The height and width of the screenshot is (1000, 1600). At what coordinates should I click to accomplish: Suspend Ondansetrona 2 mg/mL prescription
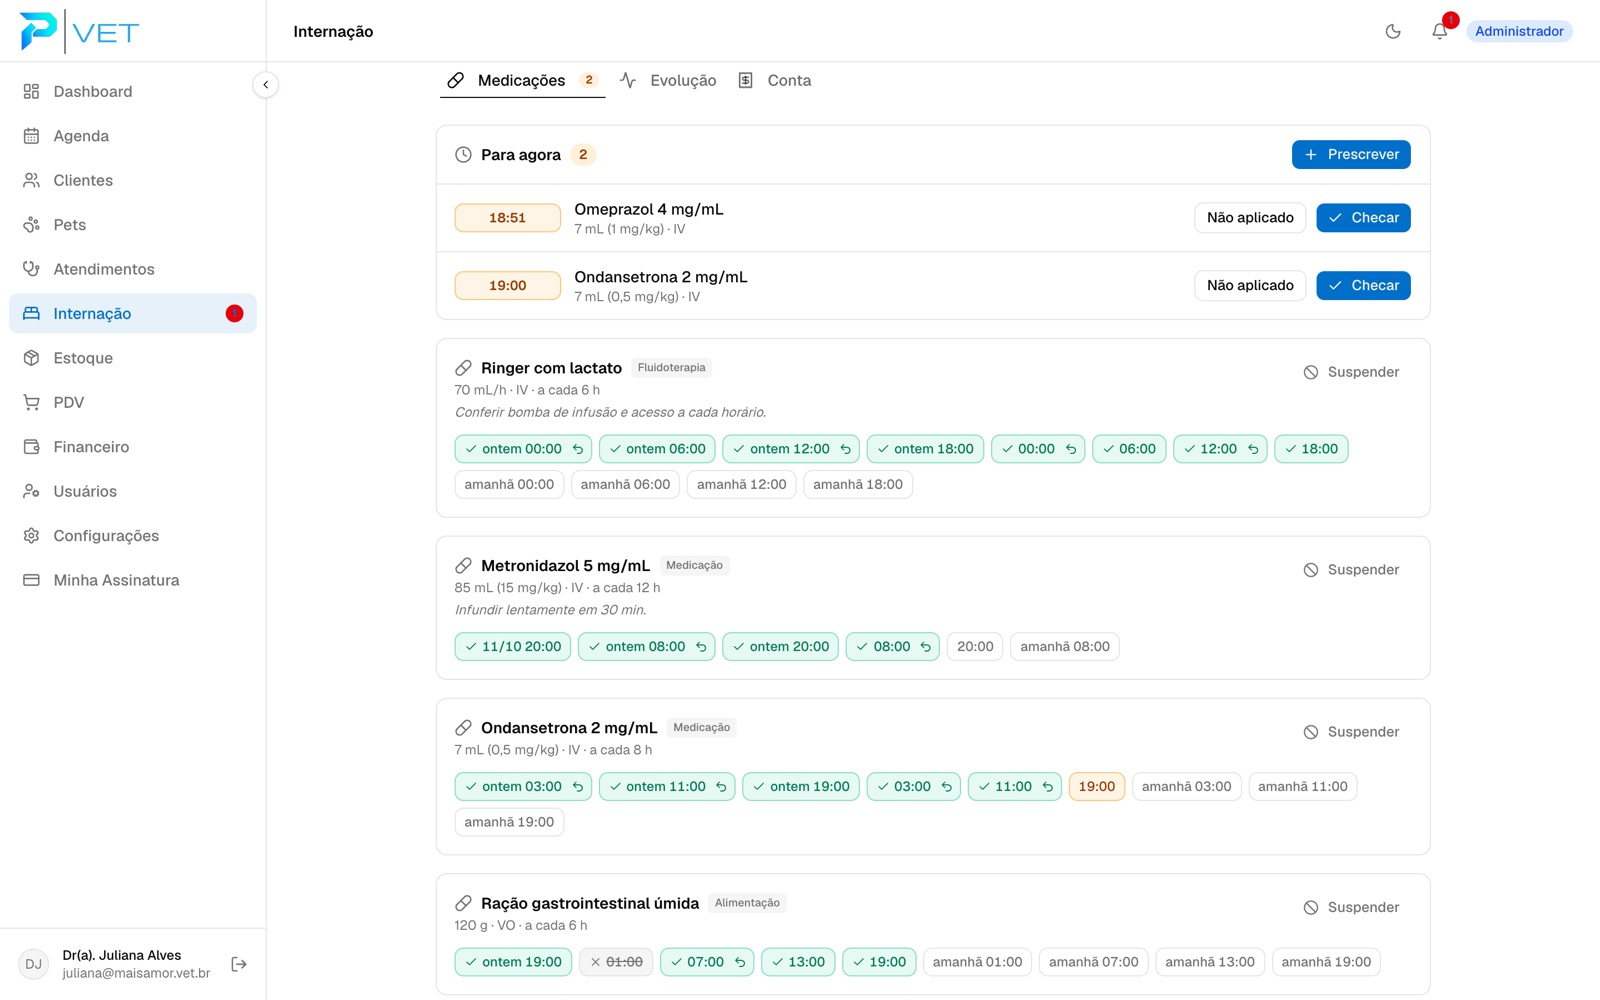pyautogui.click(x=1351, y=732)
